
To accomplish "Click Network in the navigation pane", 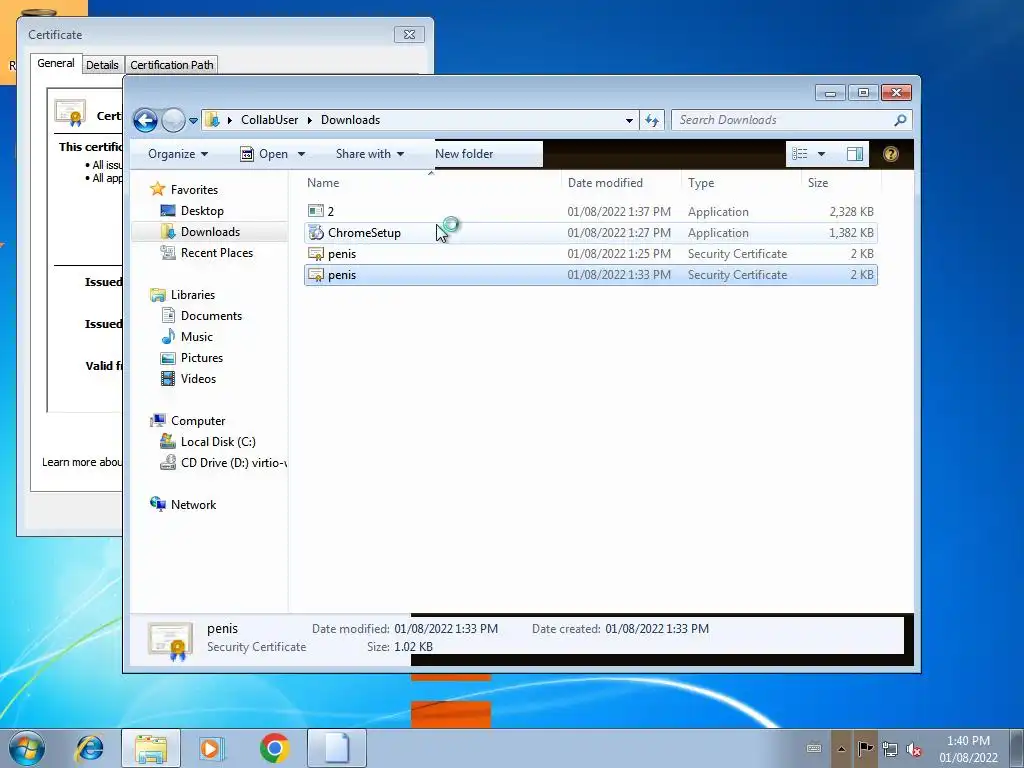I will coord(193,504).
